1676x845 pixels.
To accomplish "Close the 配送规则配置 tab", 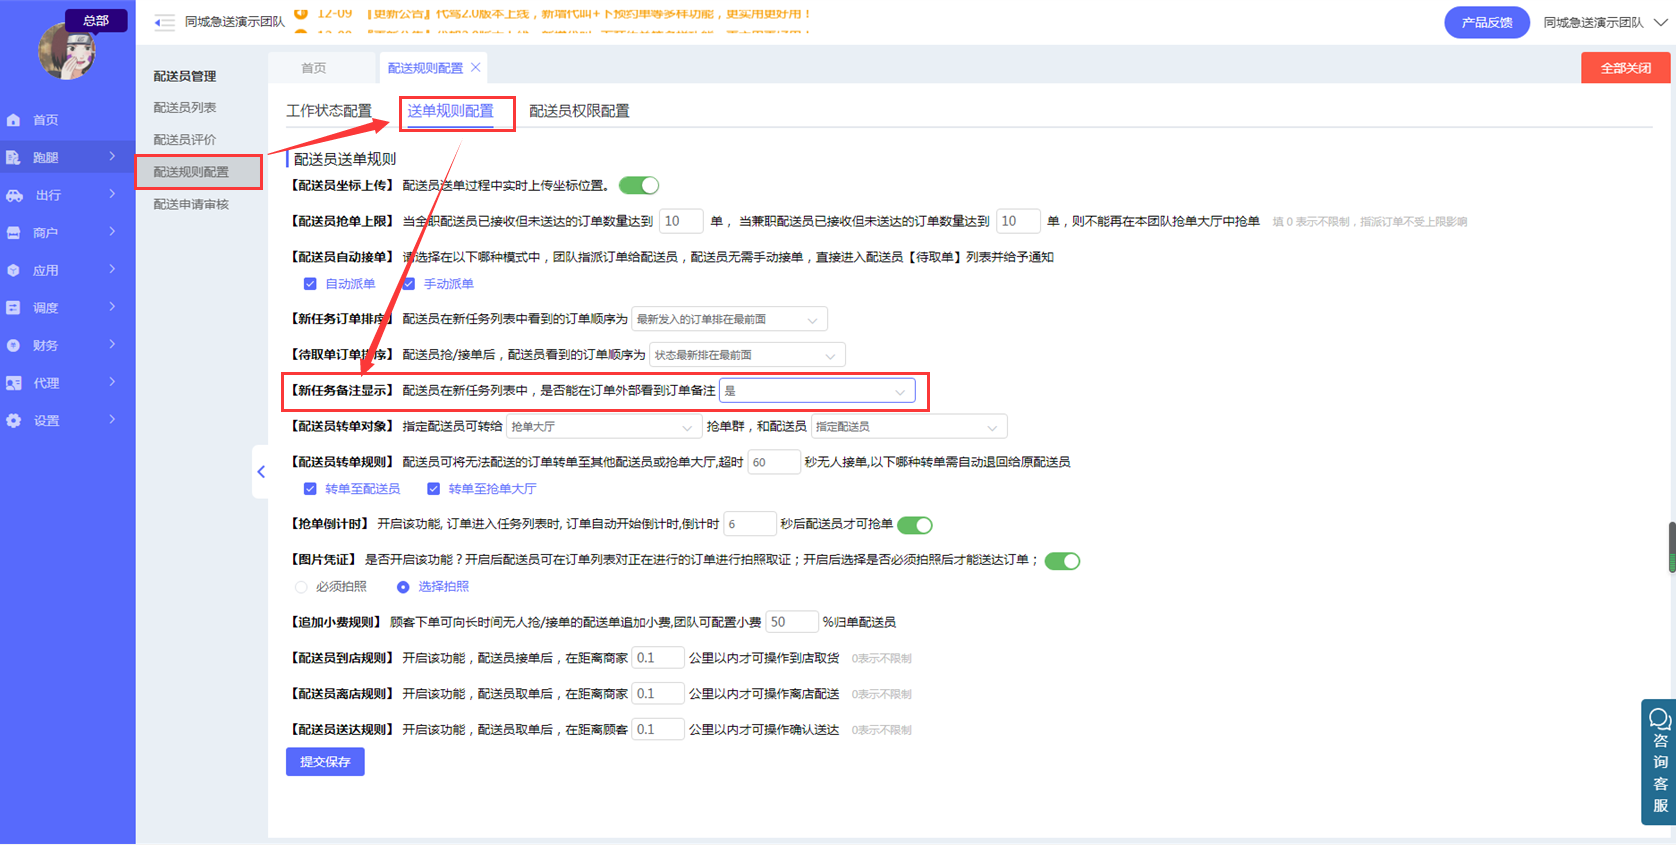I will (x=476, y=67).
